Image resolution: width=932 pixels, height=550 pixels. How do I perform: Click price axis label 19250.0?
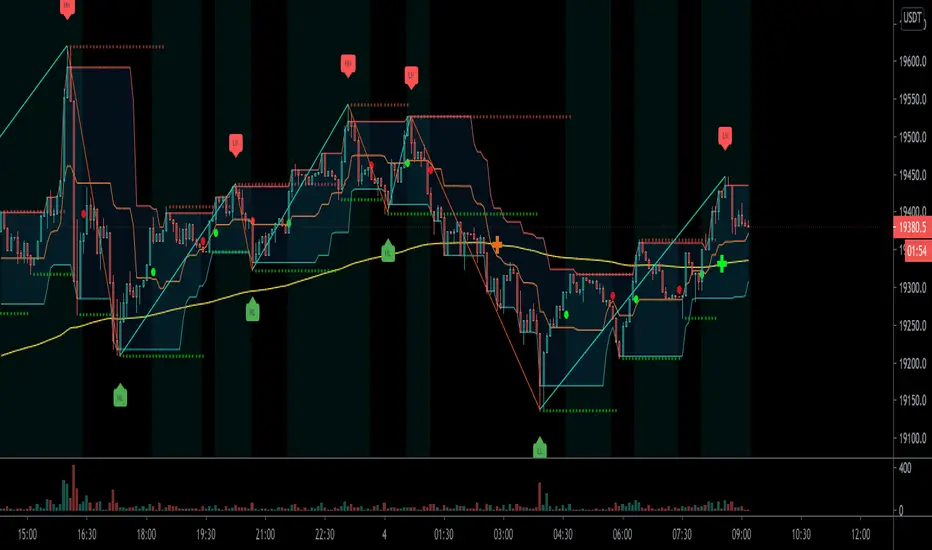(912, 326)
